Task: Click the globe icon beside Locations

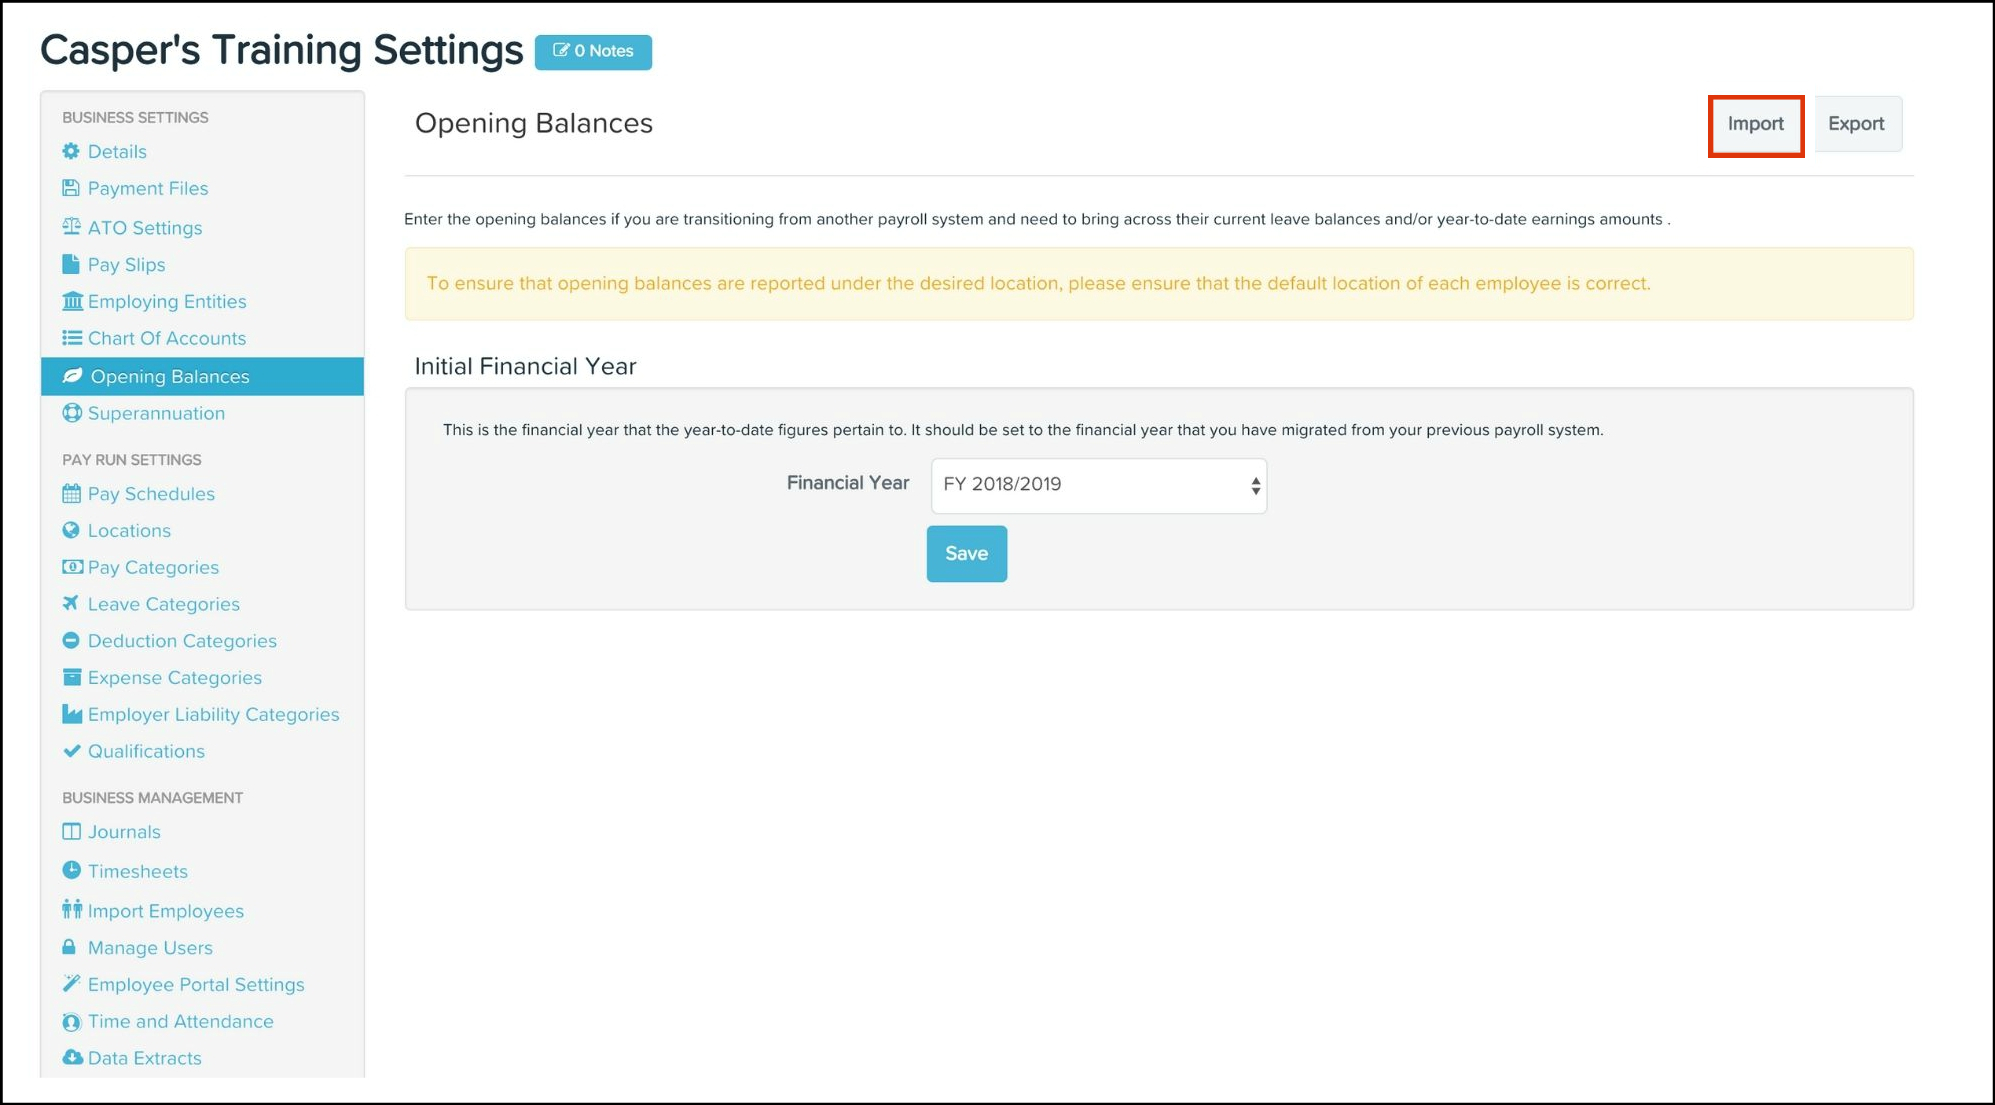Action: (x=71, y=530)
